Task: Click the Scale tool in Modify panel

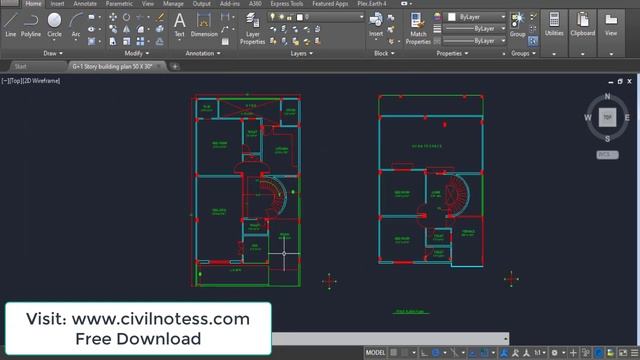Action: (127, 41)
